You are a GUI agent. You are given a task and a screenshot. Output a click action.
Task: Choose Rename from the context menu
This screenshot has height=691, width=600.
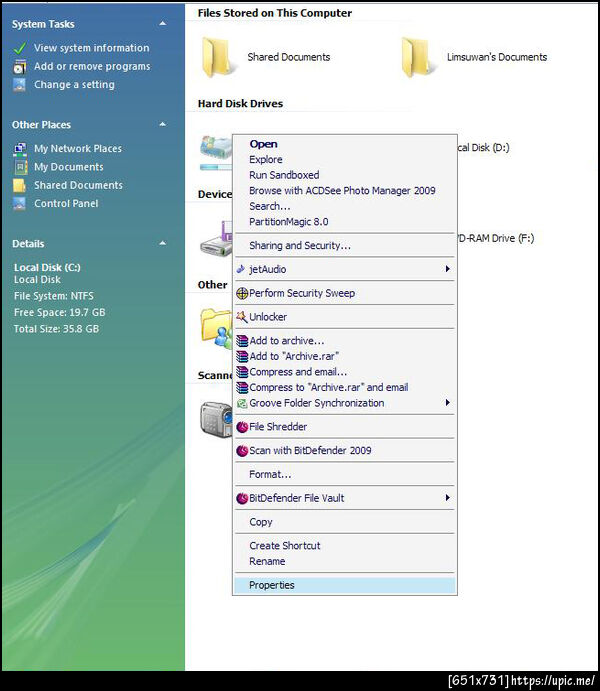pyautogui.click(x=344, y=561)
